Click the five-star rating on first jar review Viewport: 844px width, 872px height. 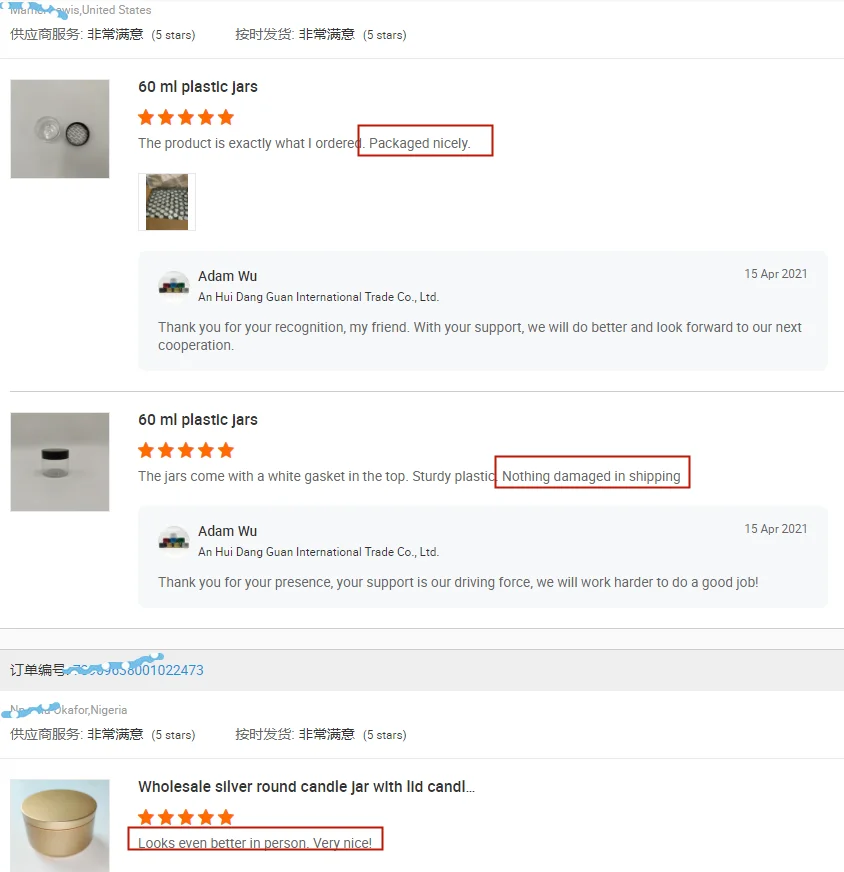[x=186, y=117]
